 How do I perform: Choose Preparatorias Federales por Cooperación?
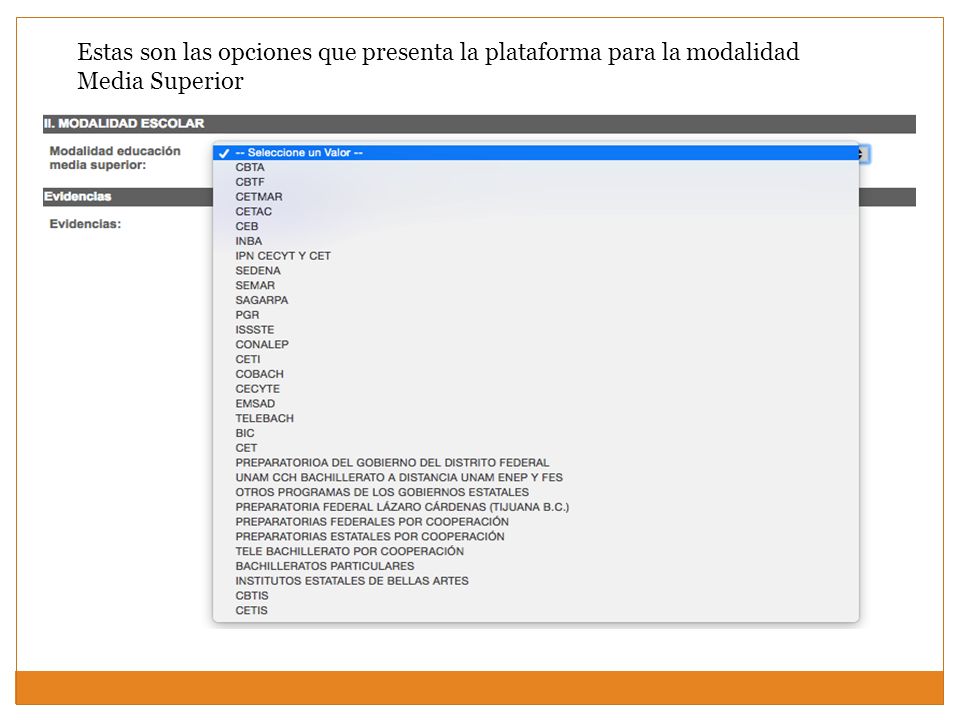[x=536, y=522]
